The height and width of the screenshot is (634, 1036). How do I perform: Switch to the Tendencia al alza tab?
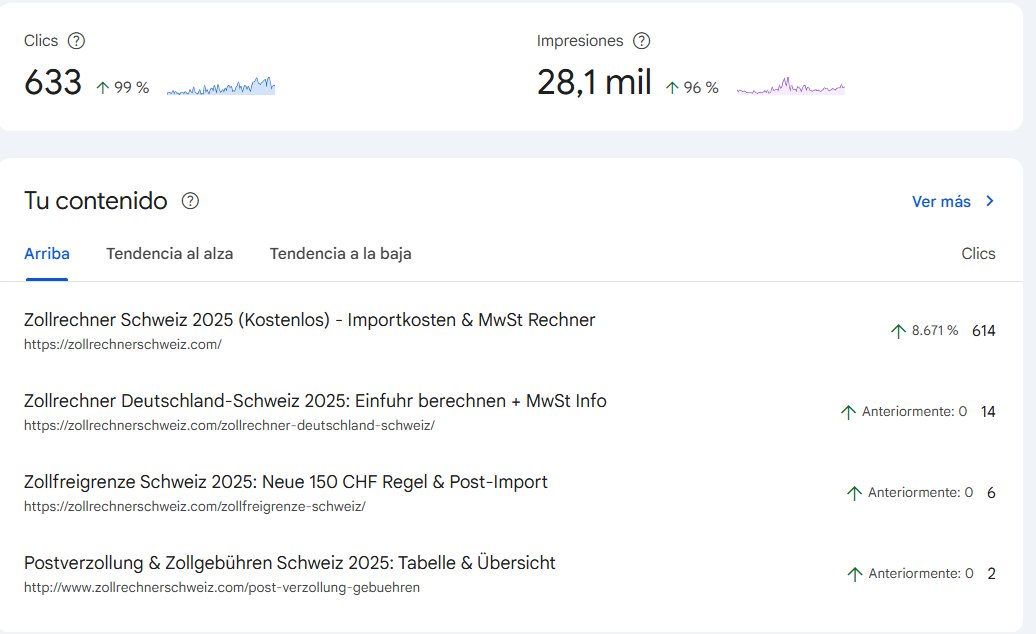point(168,253)
